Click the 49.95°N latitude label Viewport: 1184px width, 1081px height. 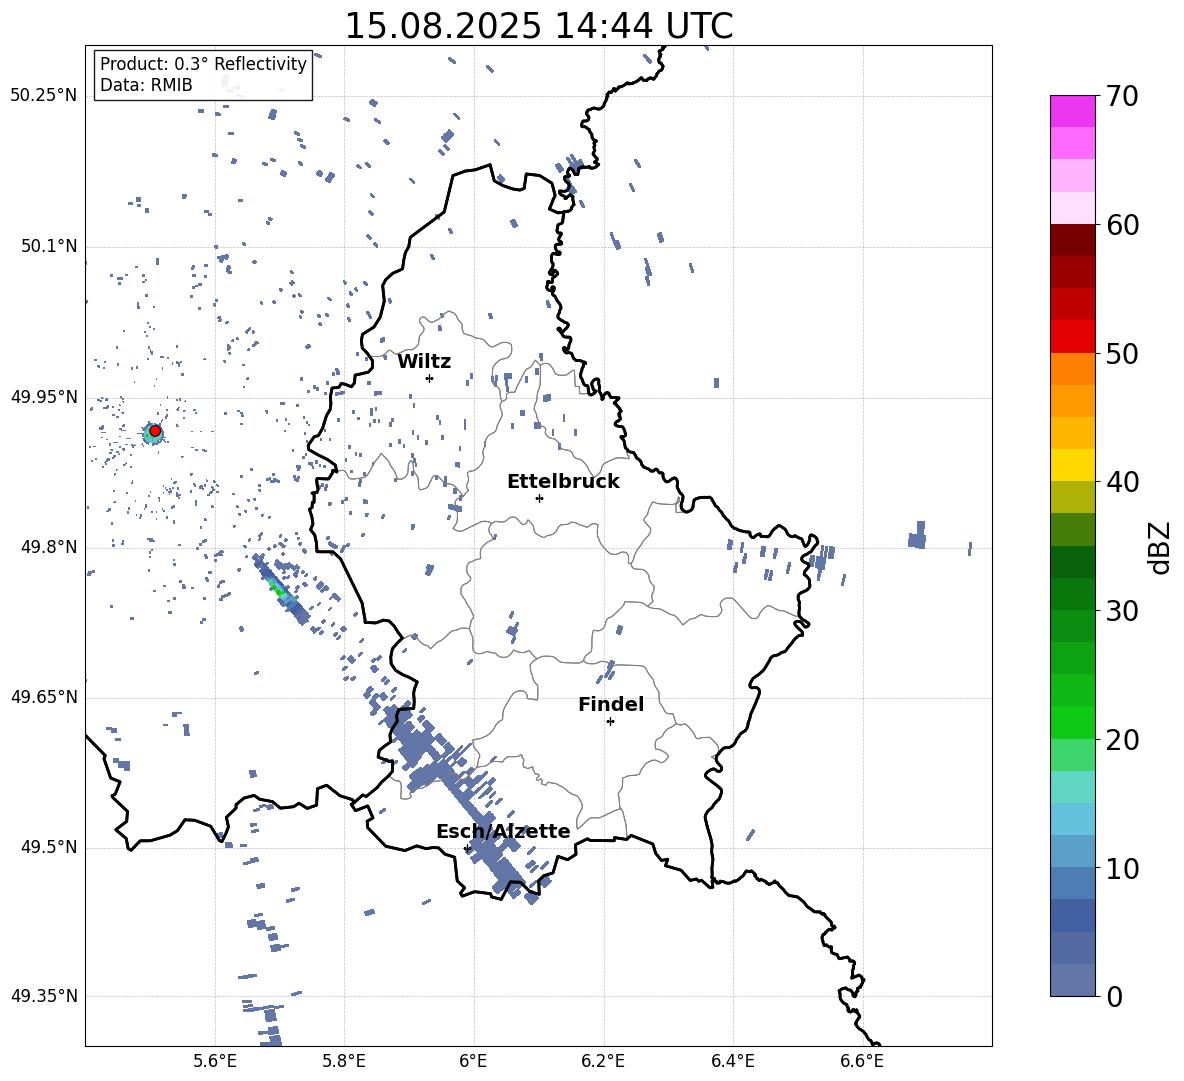click(x=44, y=398)
